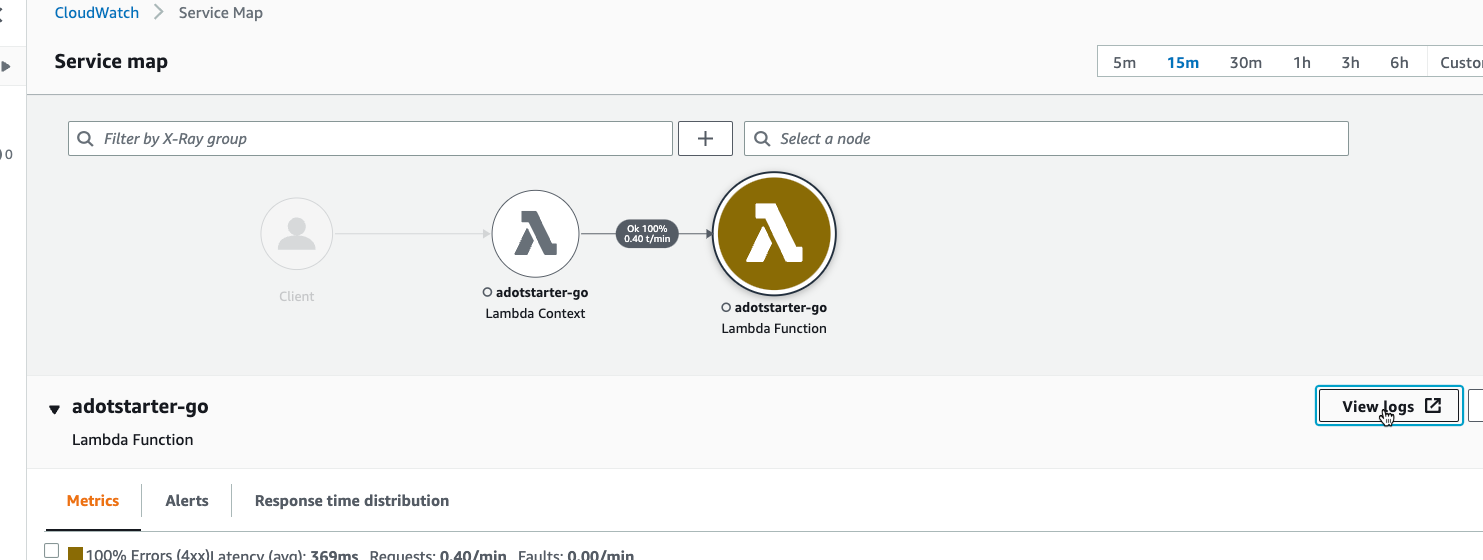1483x560 pixels.
Task: Select the 1h time range
Action: (x=1301, y=62)
